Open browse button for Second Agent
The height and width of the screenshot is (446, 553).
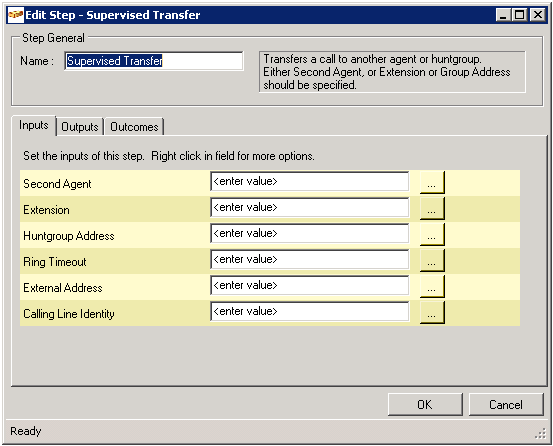[x=432, y=182]
